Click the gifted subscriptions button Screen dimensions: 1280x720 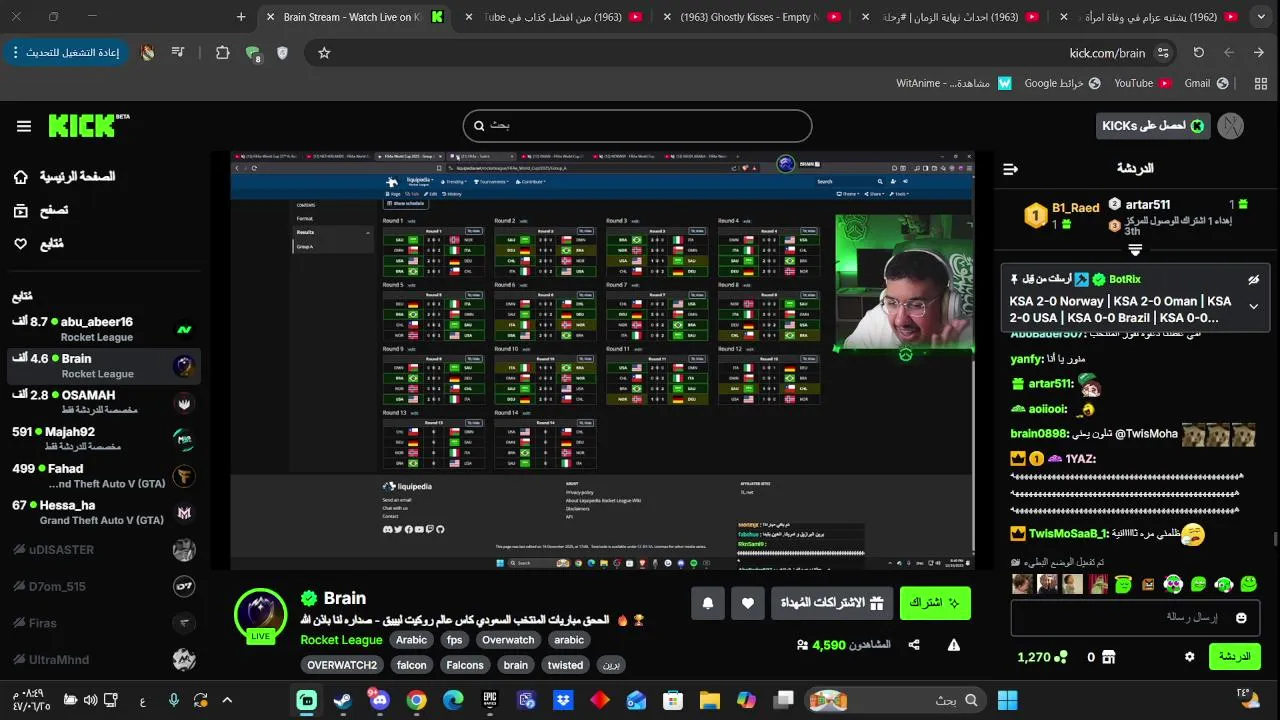[x=832, y=603]
